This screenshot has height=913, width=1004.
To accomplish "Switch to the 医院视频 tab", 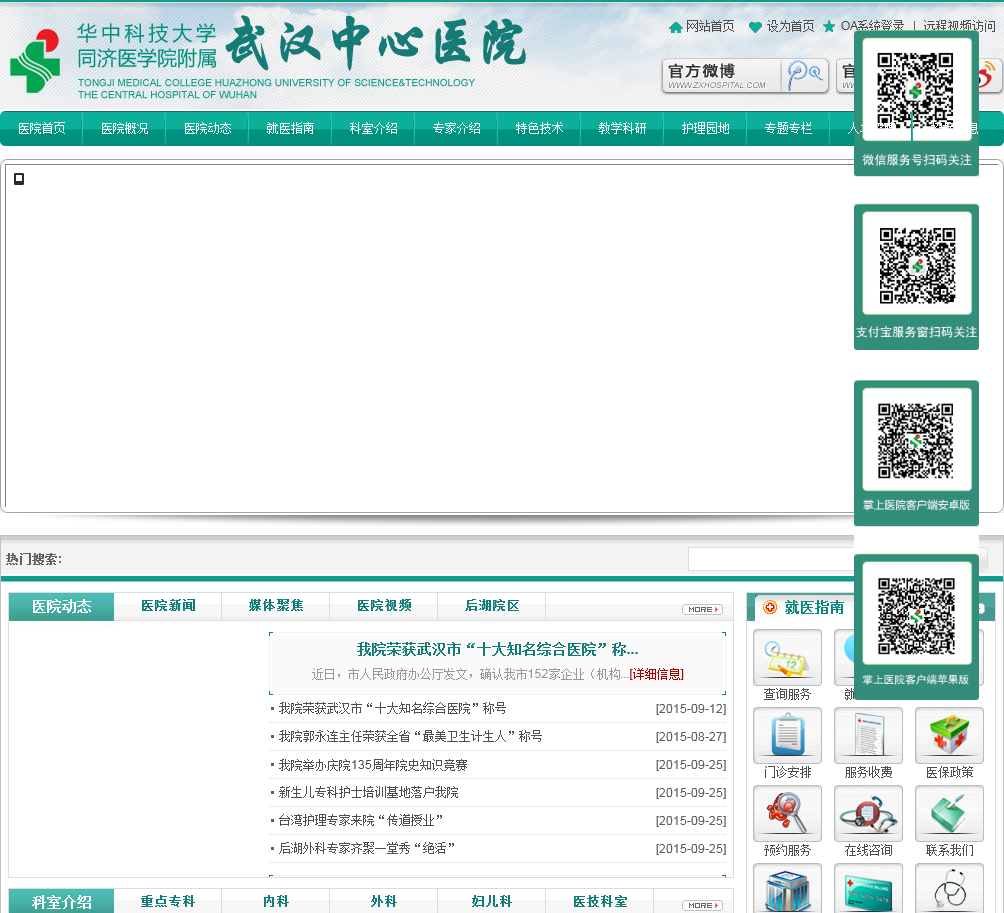I will [x=384, y=606].
